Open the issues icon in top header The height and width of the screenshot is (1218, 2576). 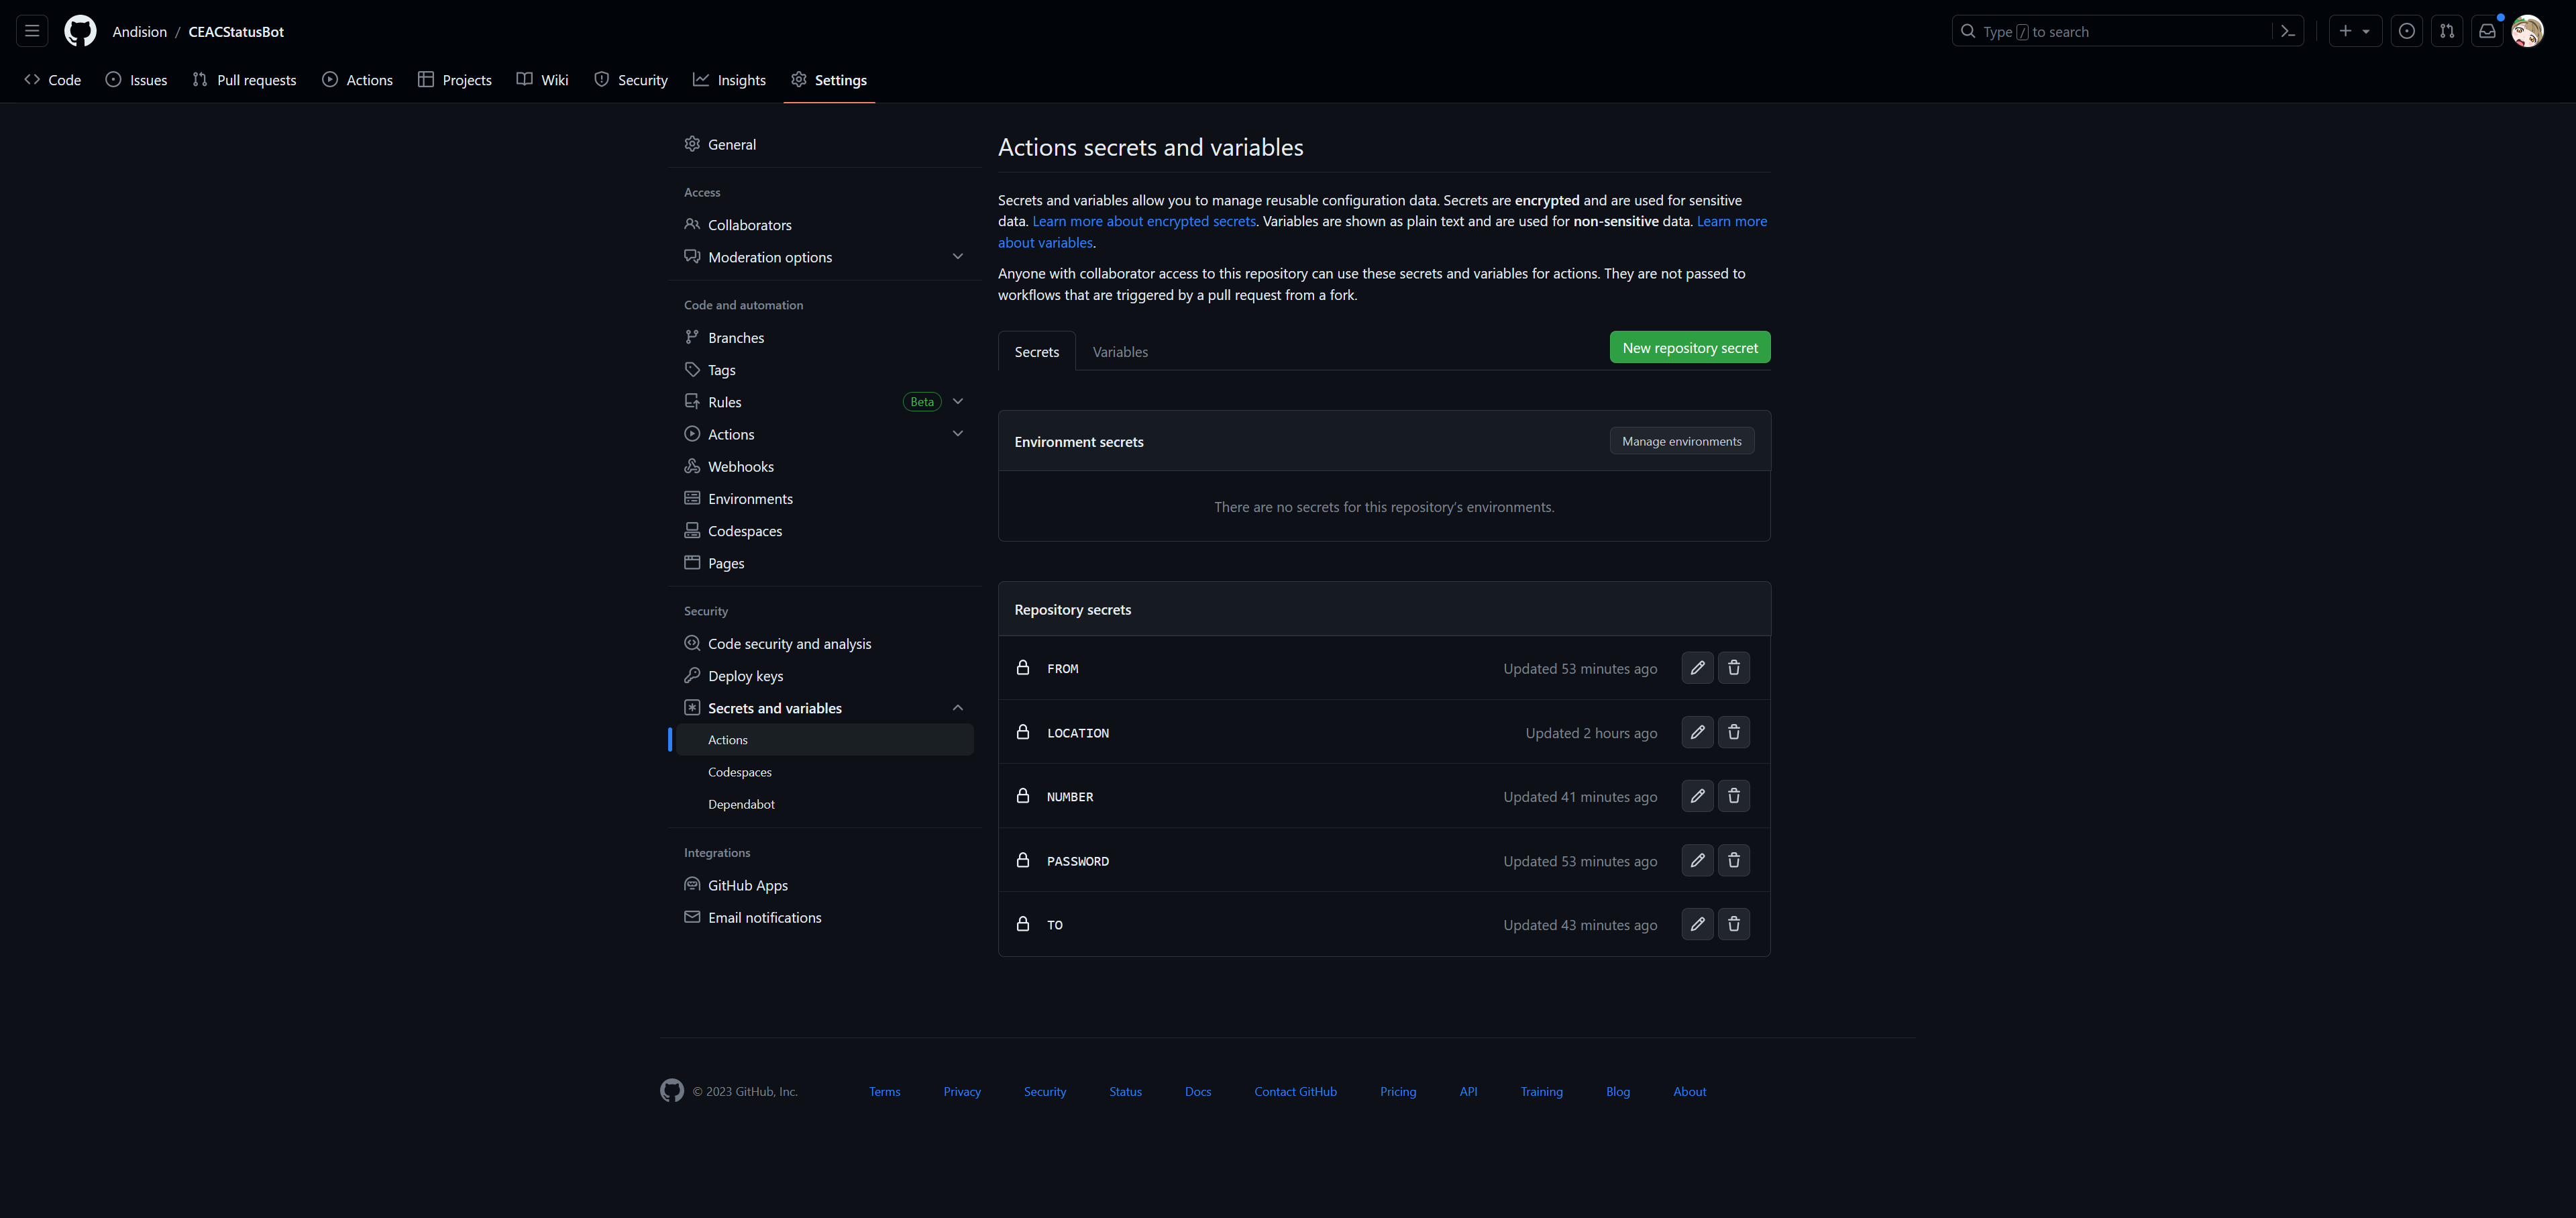tap(2406, 31)
